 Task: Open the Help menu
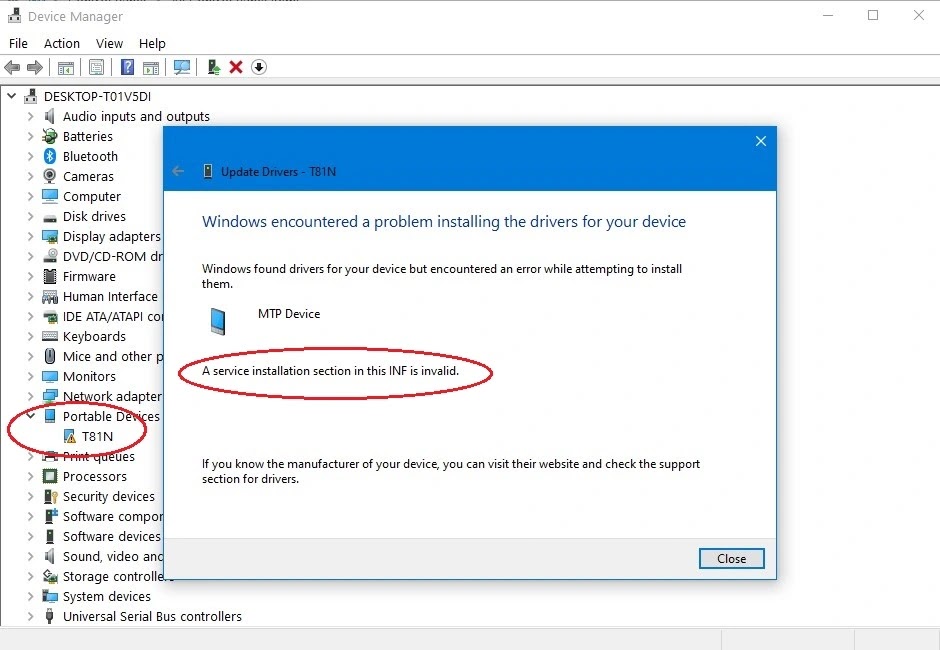tap(152, 43)
